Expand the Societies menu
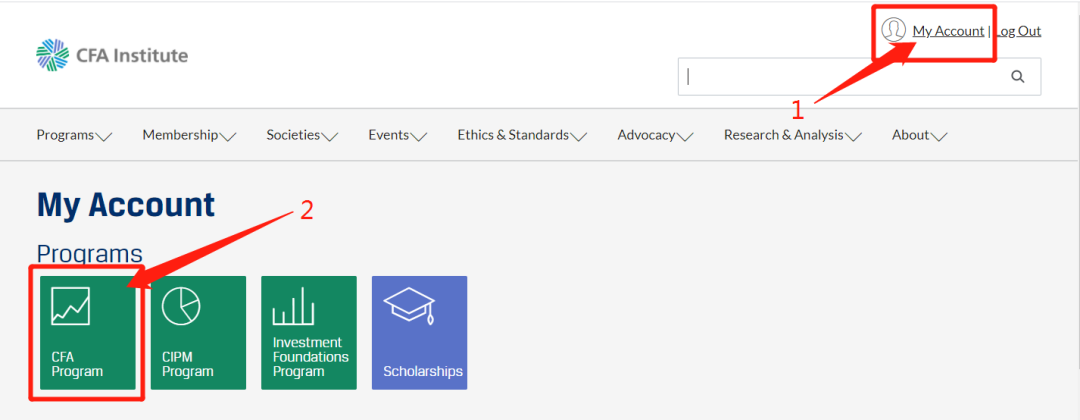Image resolution: width=1080 pixels, height=420 pixels. point(302,135)
